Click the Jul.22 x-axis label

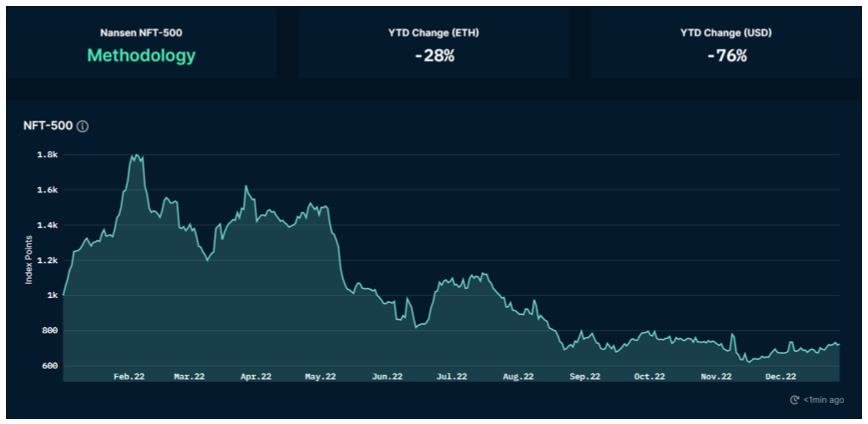452,377
